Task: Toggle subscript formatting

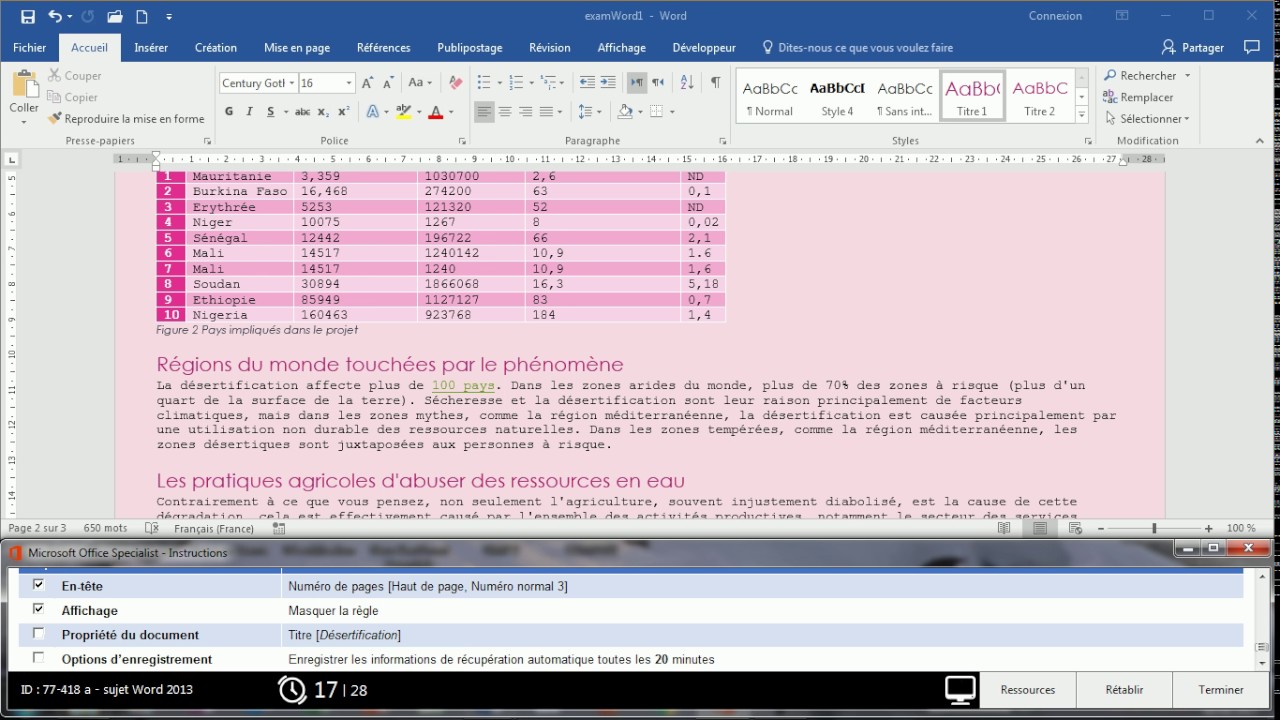Action: [x=324, y=112]
